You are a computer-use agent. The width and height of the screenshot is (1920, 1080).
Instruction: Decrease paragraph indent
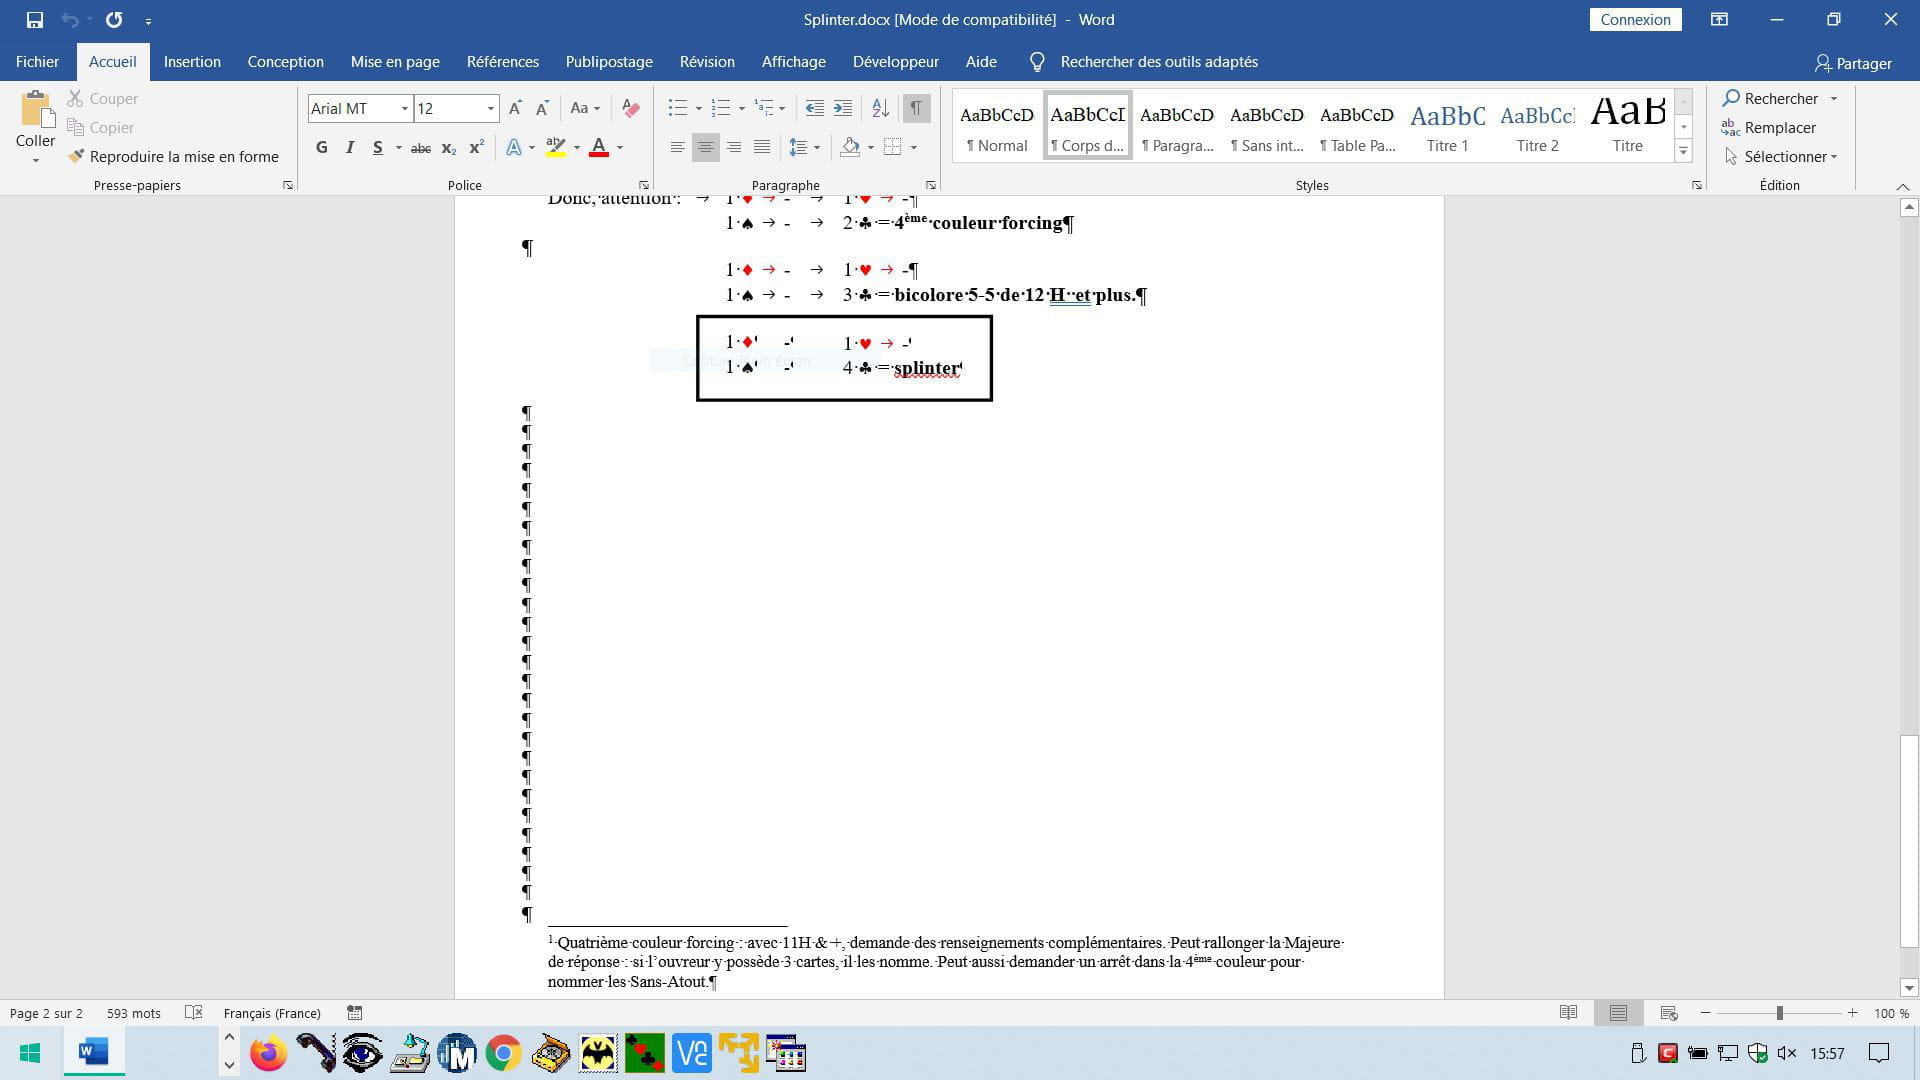pos(815,108)
